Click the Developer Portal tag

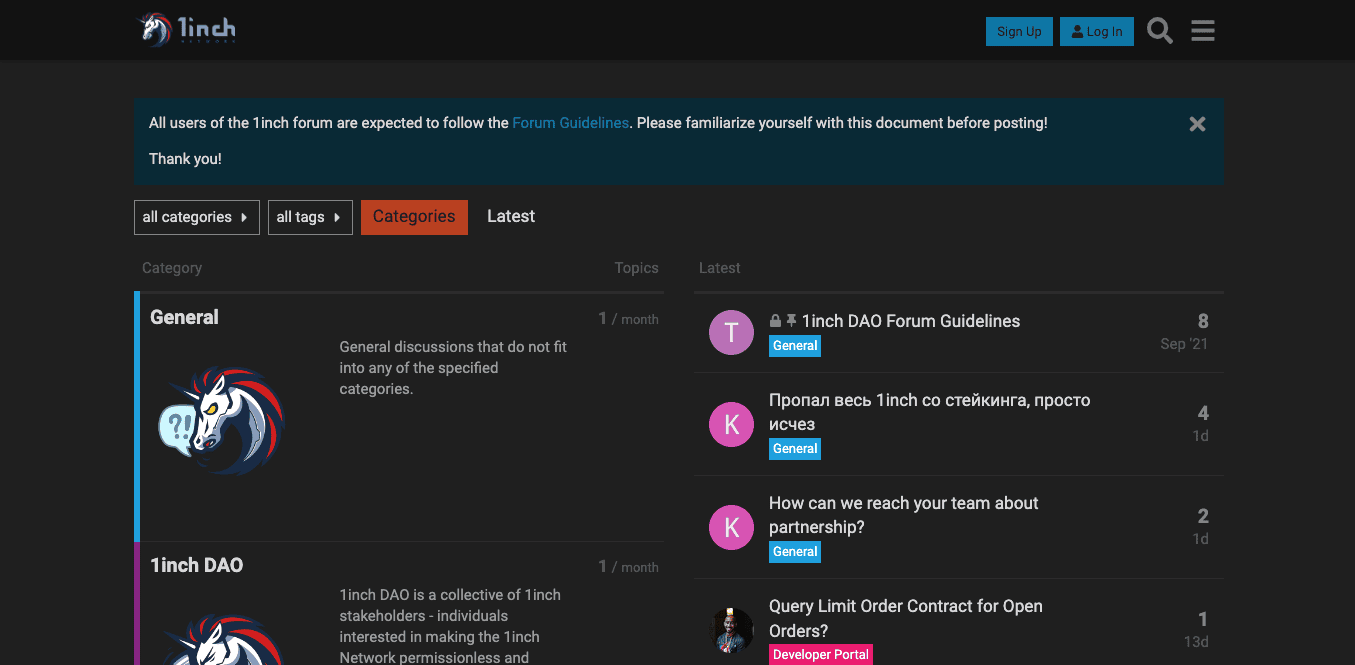(x=821, y=655)
